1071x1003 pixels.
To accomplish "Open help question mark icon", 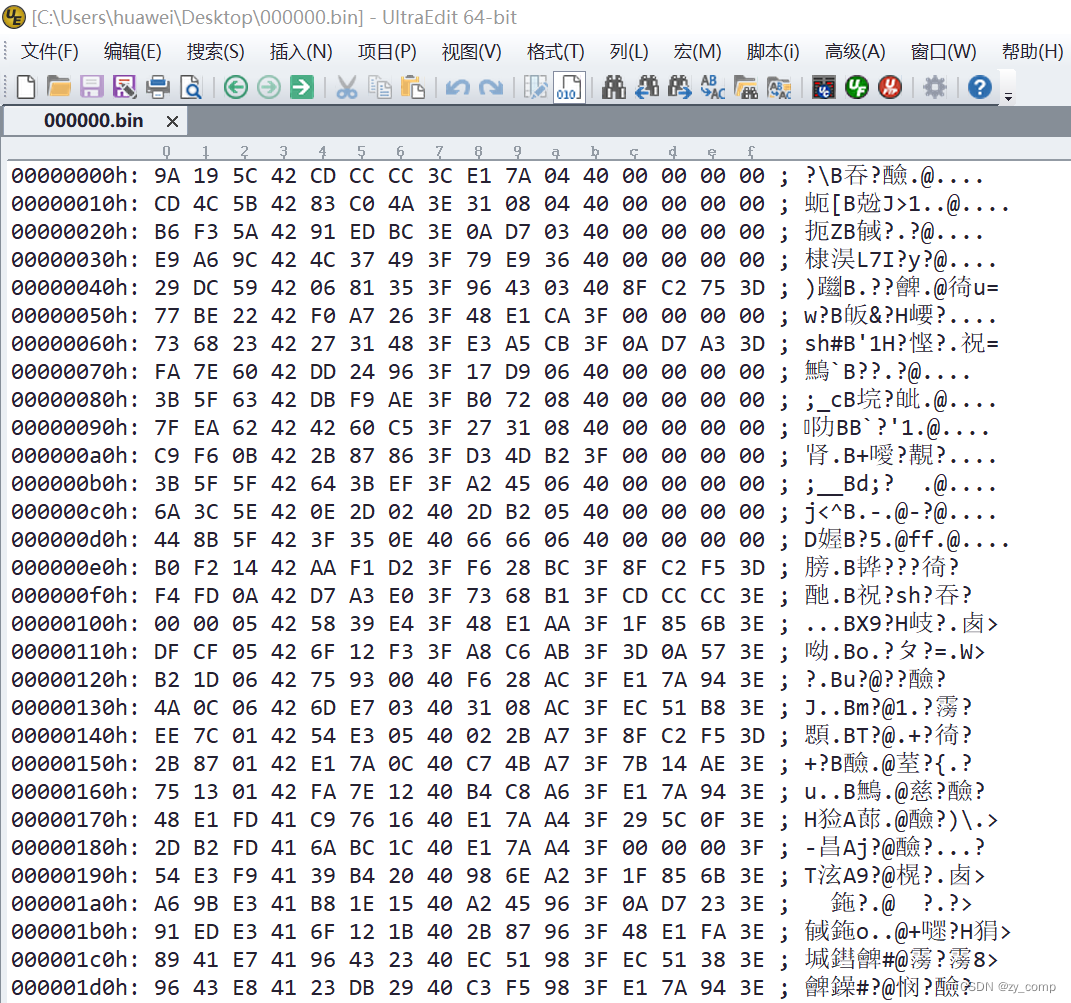I will pos(979,87).
